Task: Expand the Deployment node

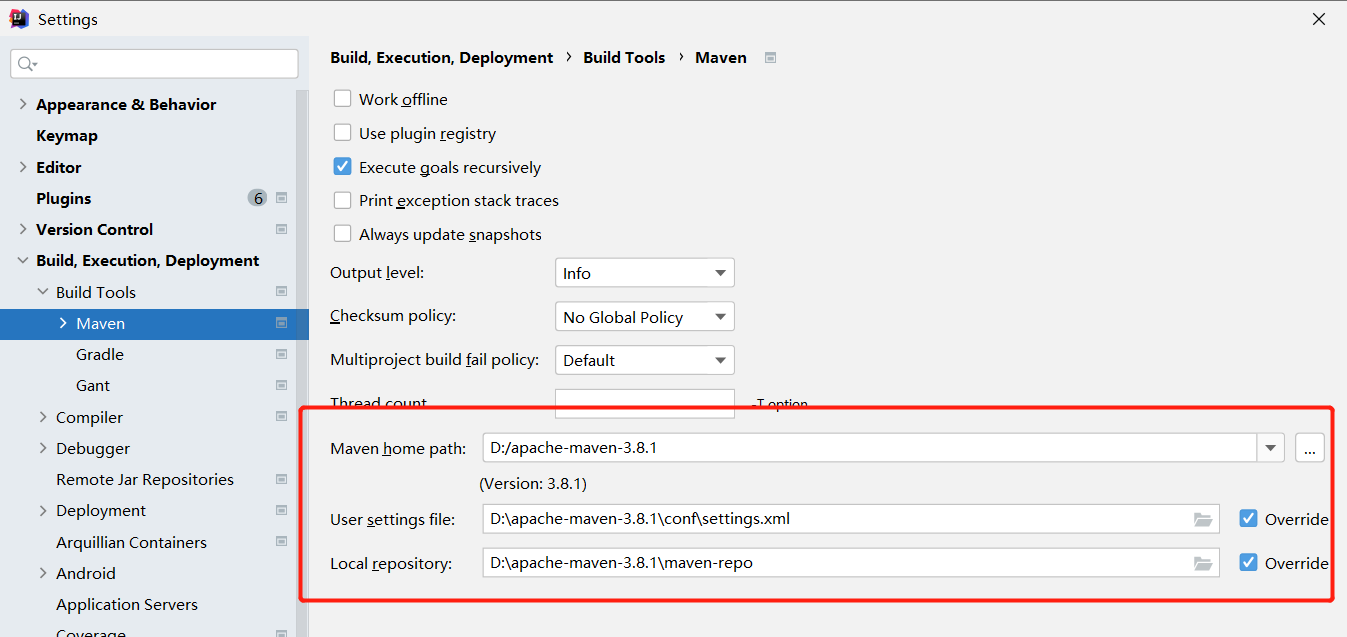Action: tap(42, 510)
